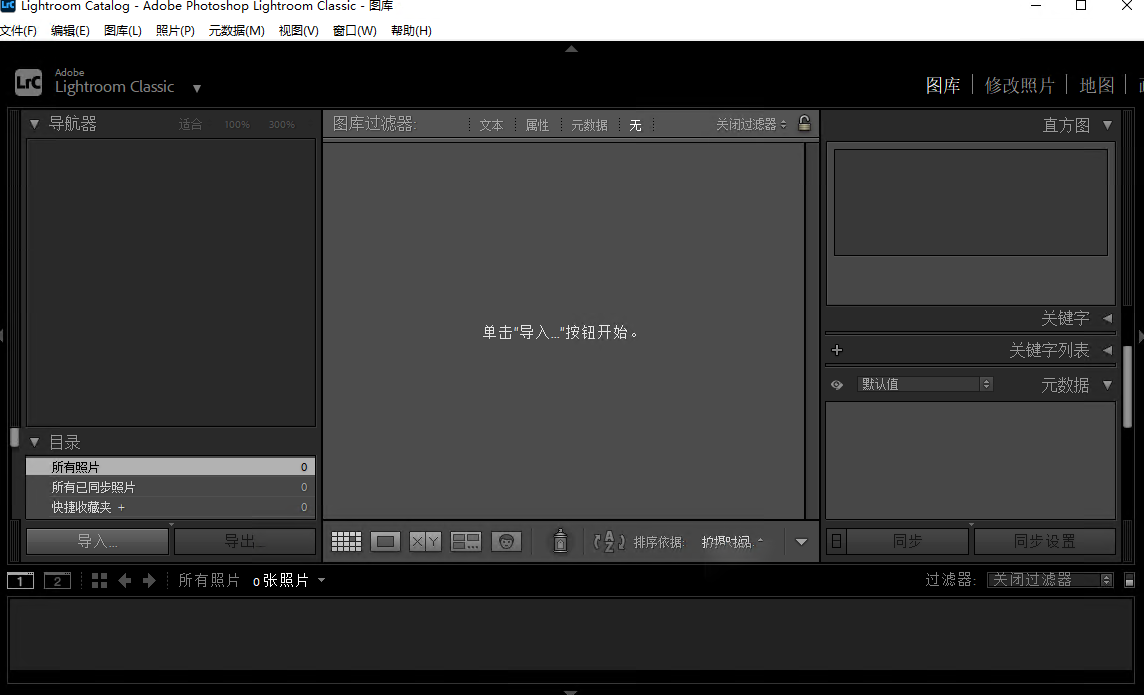The height and width of the screenshot is (695, 1144).
Task: Click the LrC logo icon
Action: click(28, 82)
